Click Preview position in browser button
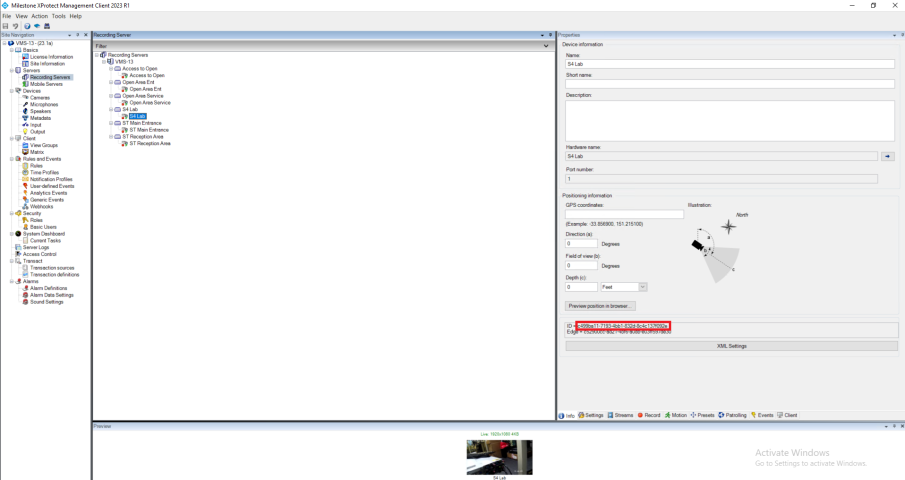The image size is (905, 480). pos(600,306)
